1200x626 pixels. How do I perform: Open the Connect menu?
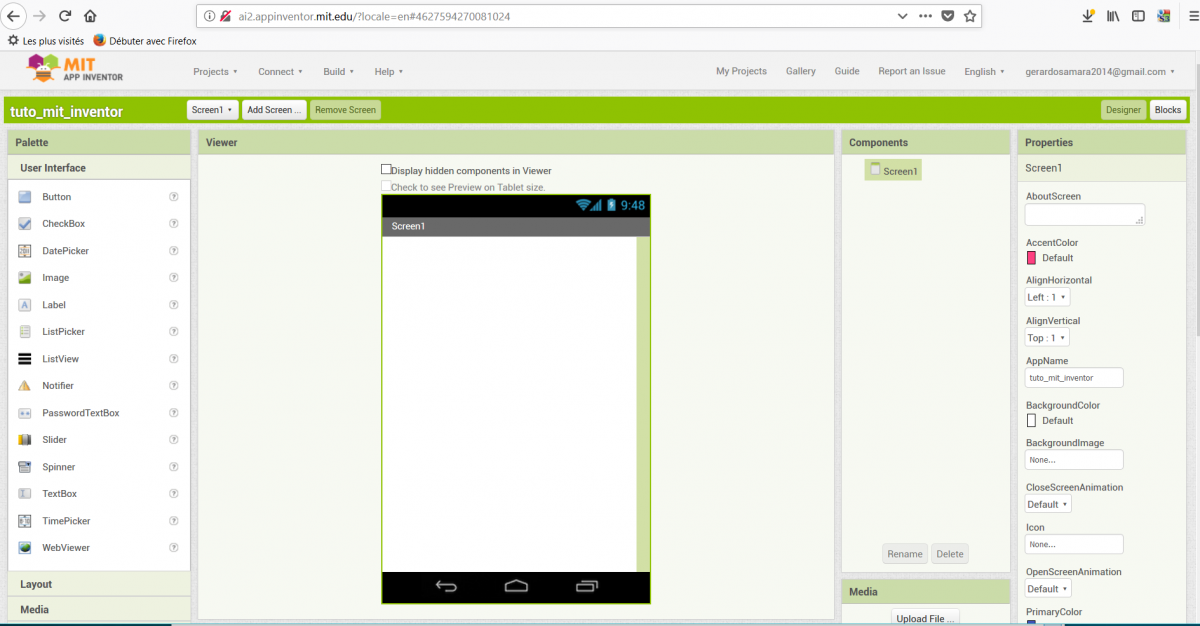click(280, 72)
